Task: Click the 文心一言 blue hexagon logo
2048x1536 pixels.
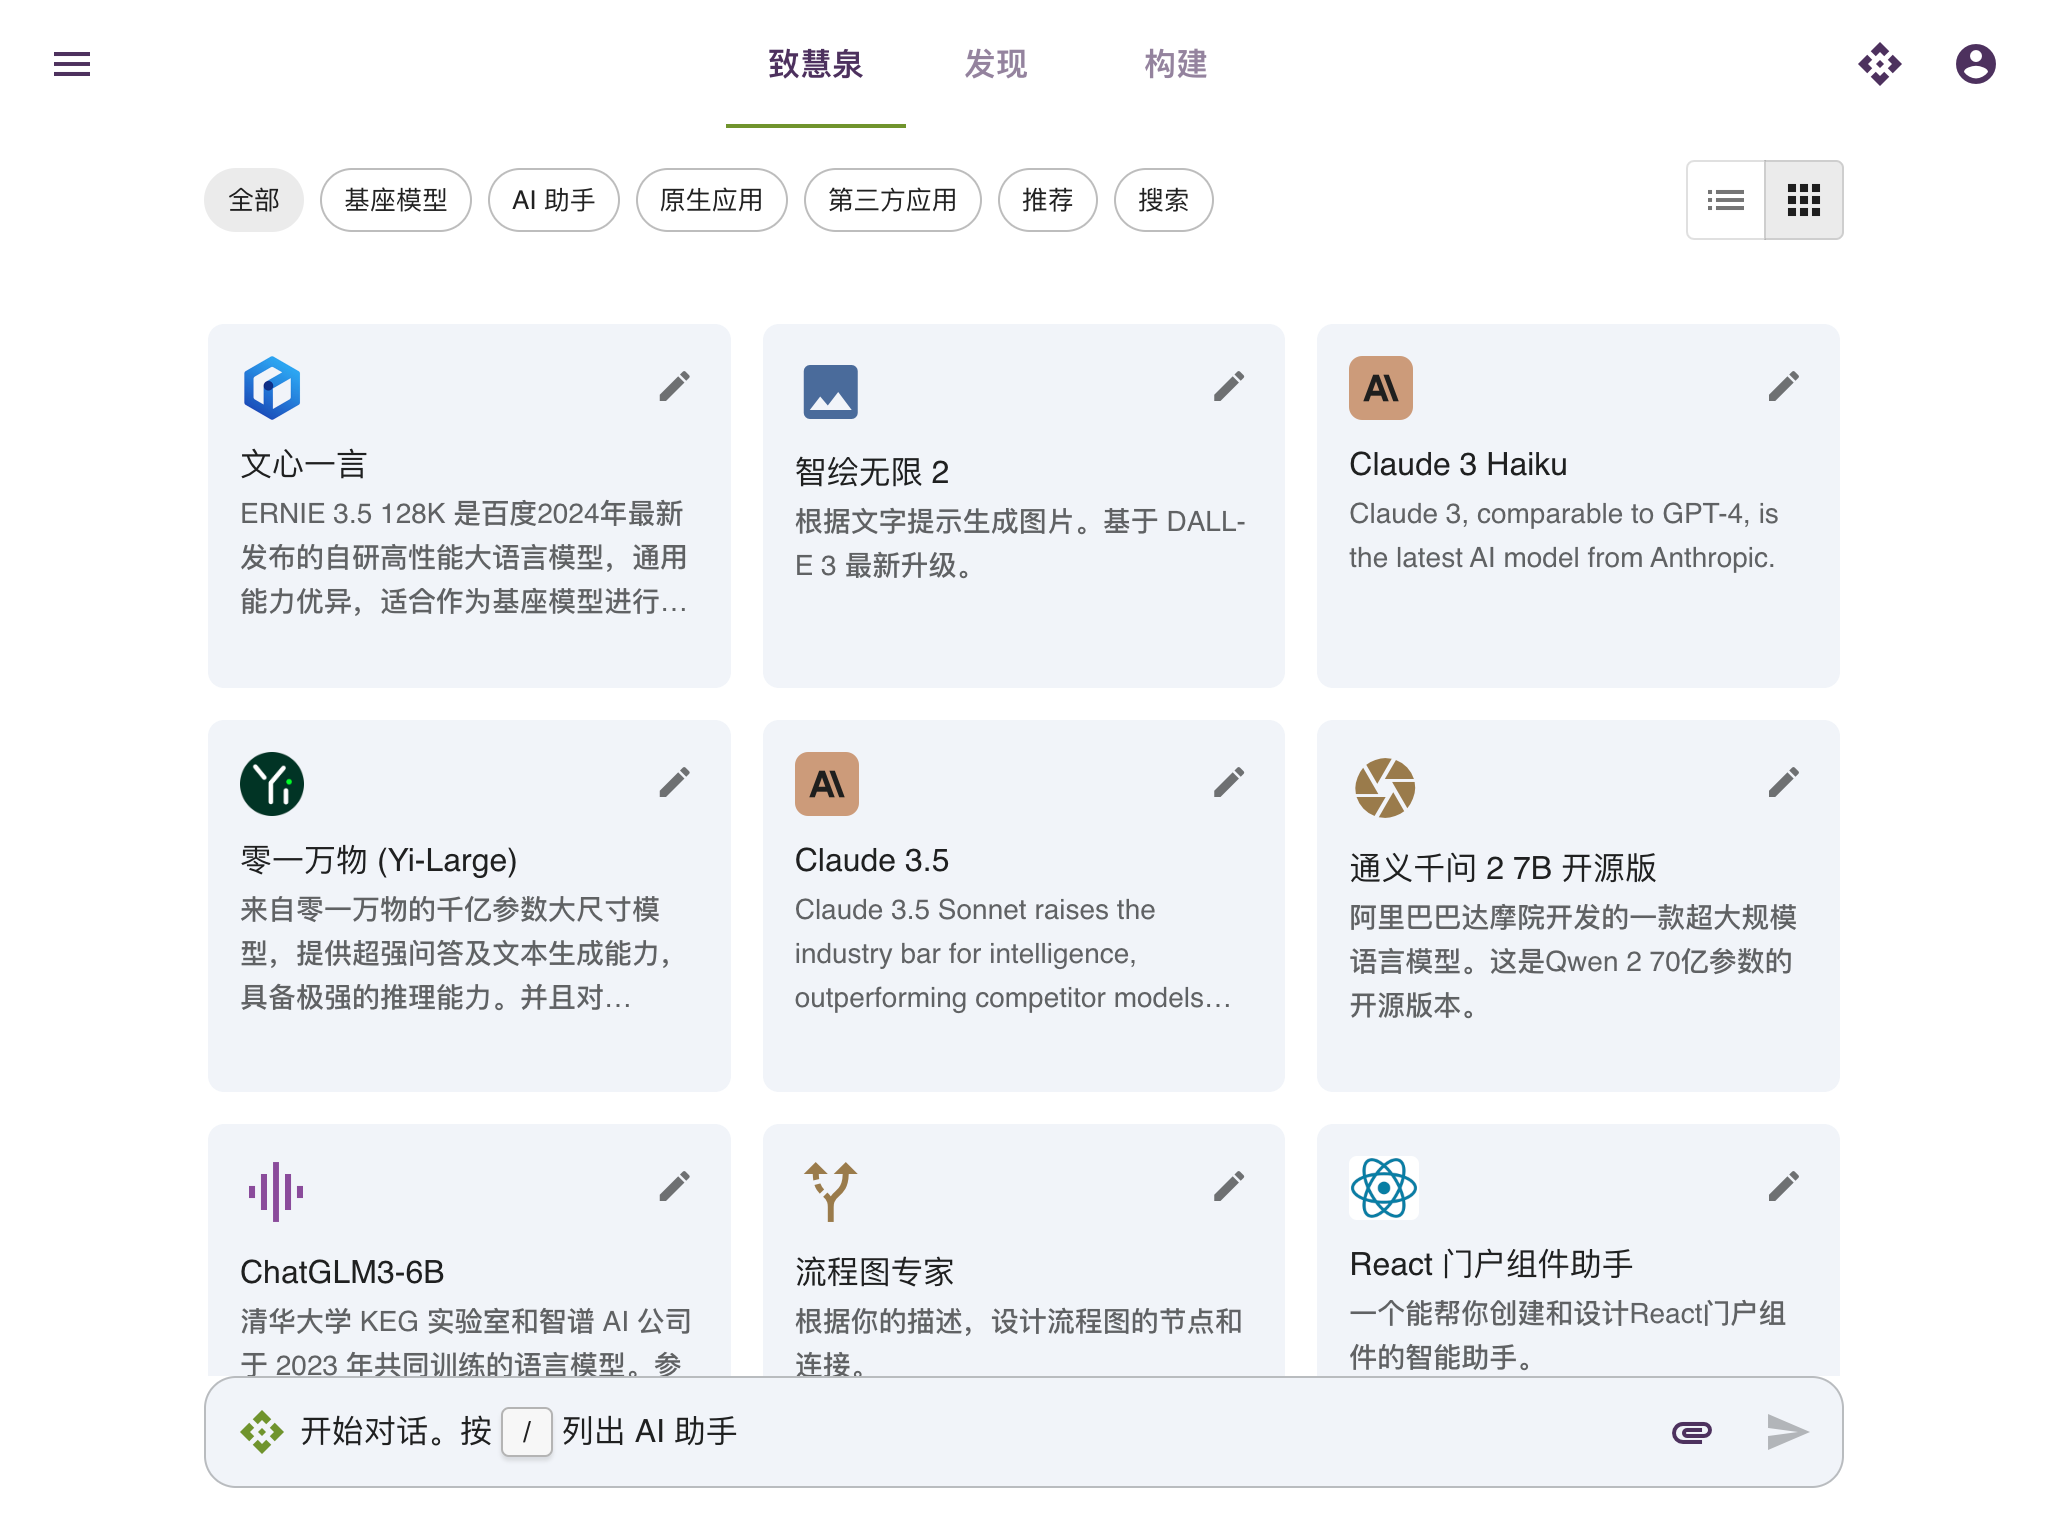Action: click(272, 388)
